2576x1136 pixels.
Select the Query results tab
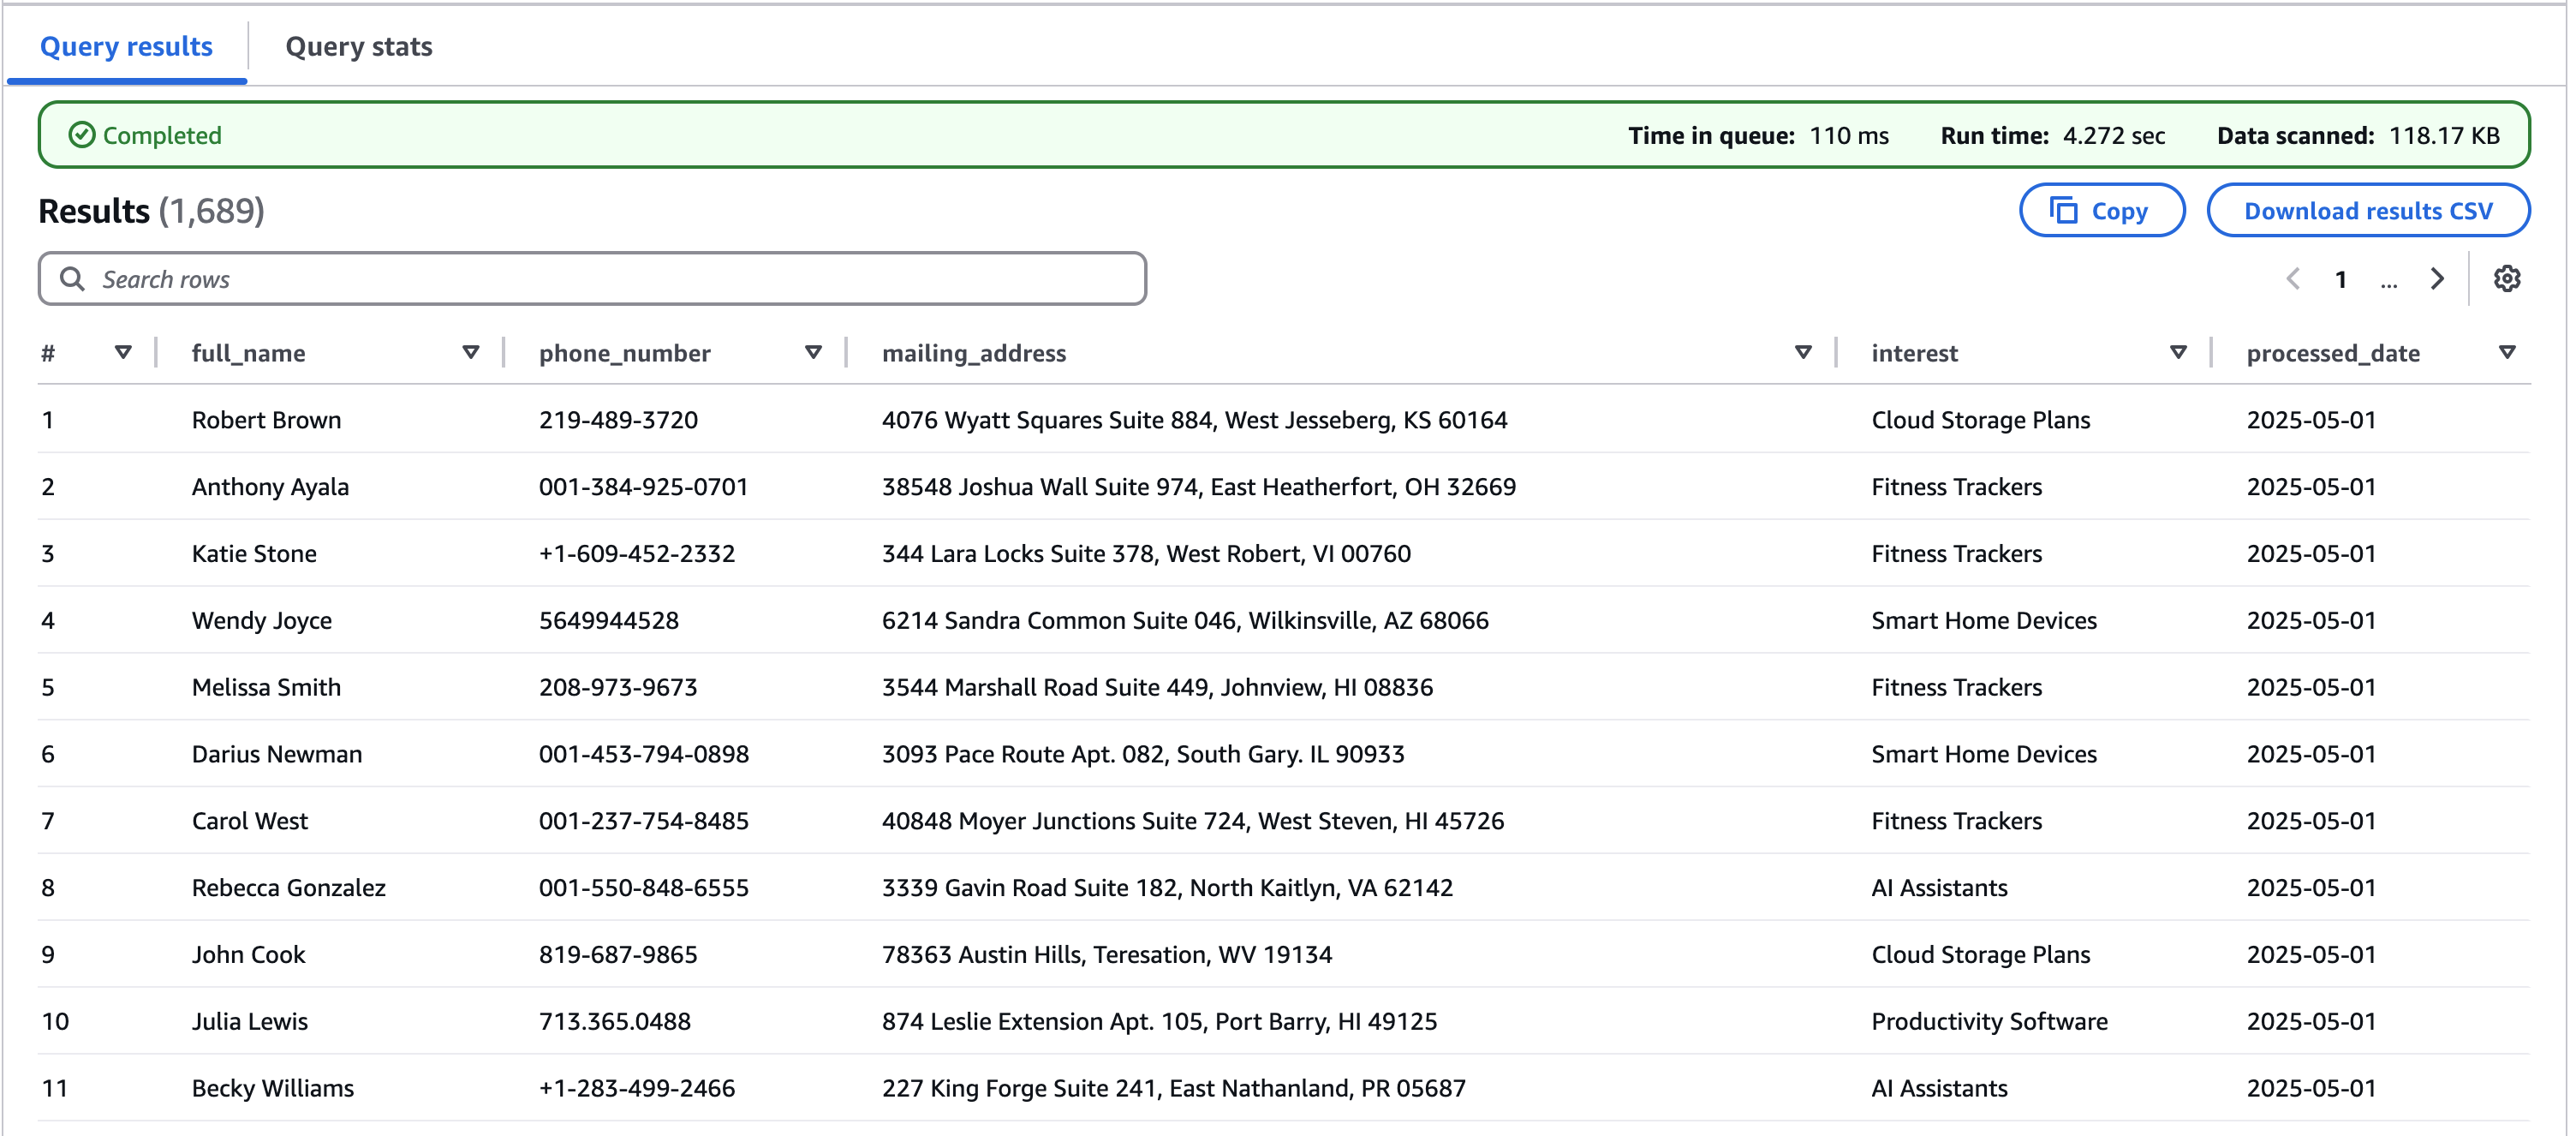point(126,46)
